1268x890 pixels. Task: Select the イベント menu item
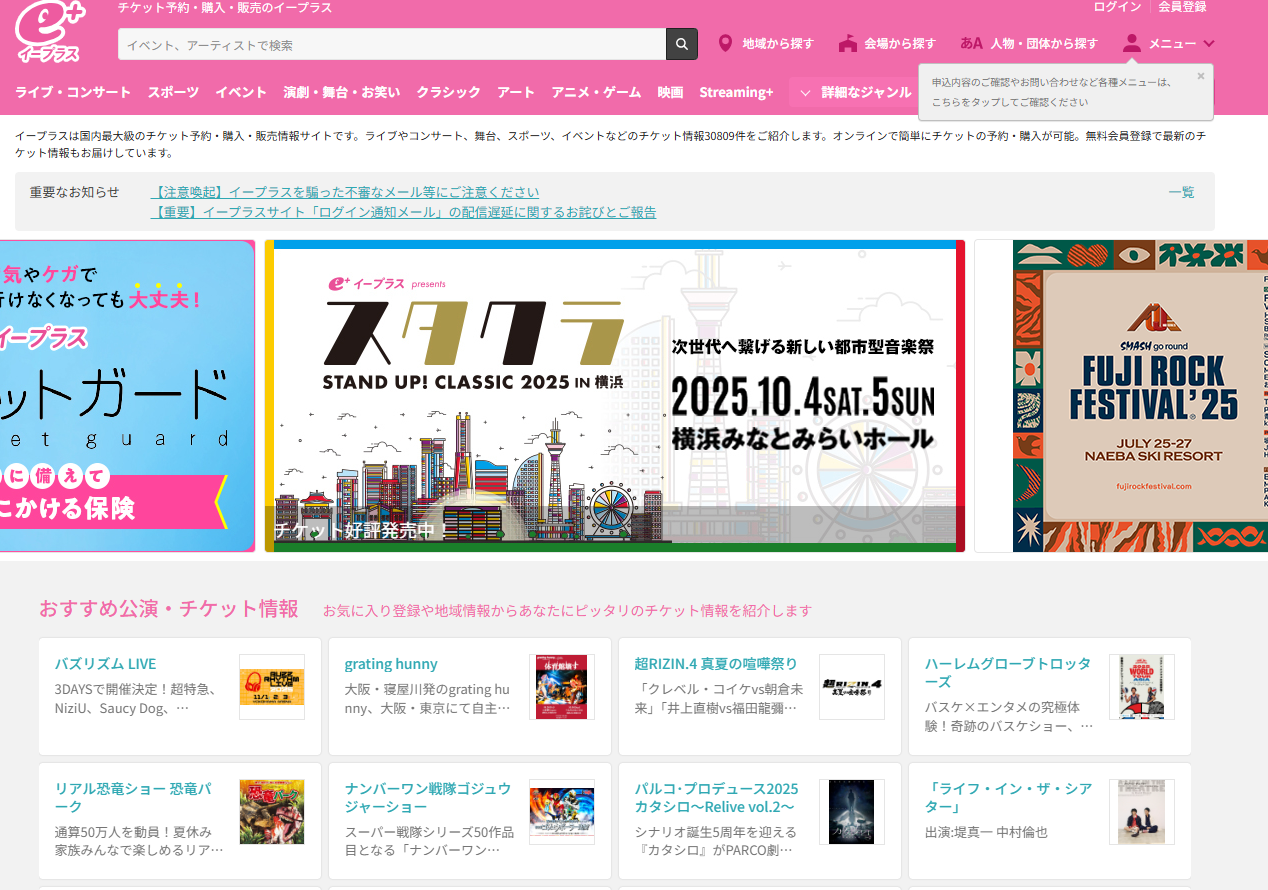tap(241, 93)
